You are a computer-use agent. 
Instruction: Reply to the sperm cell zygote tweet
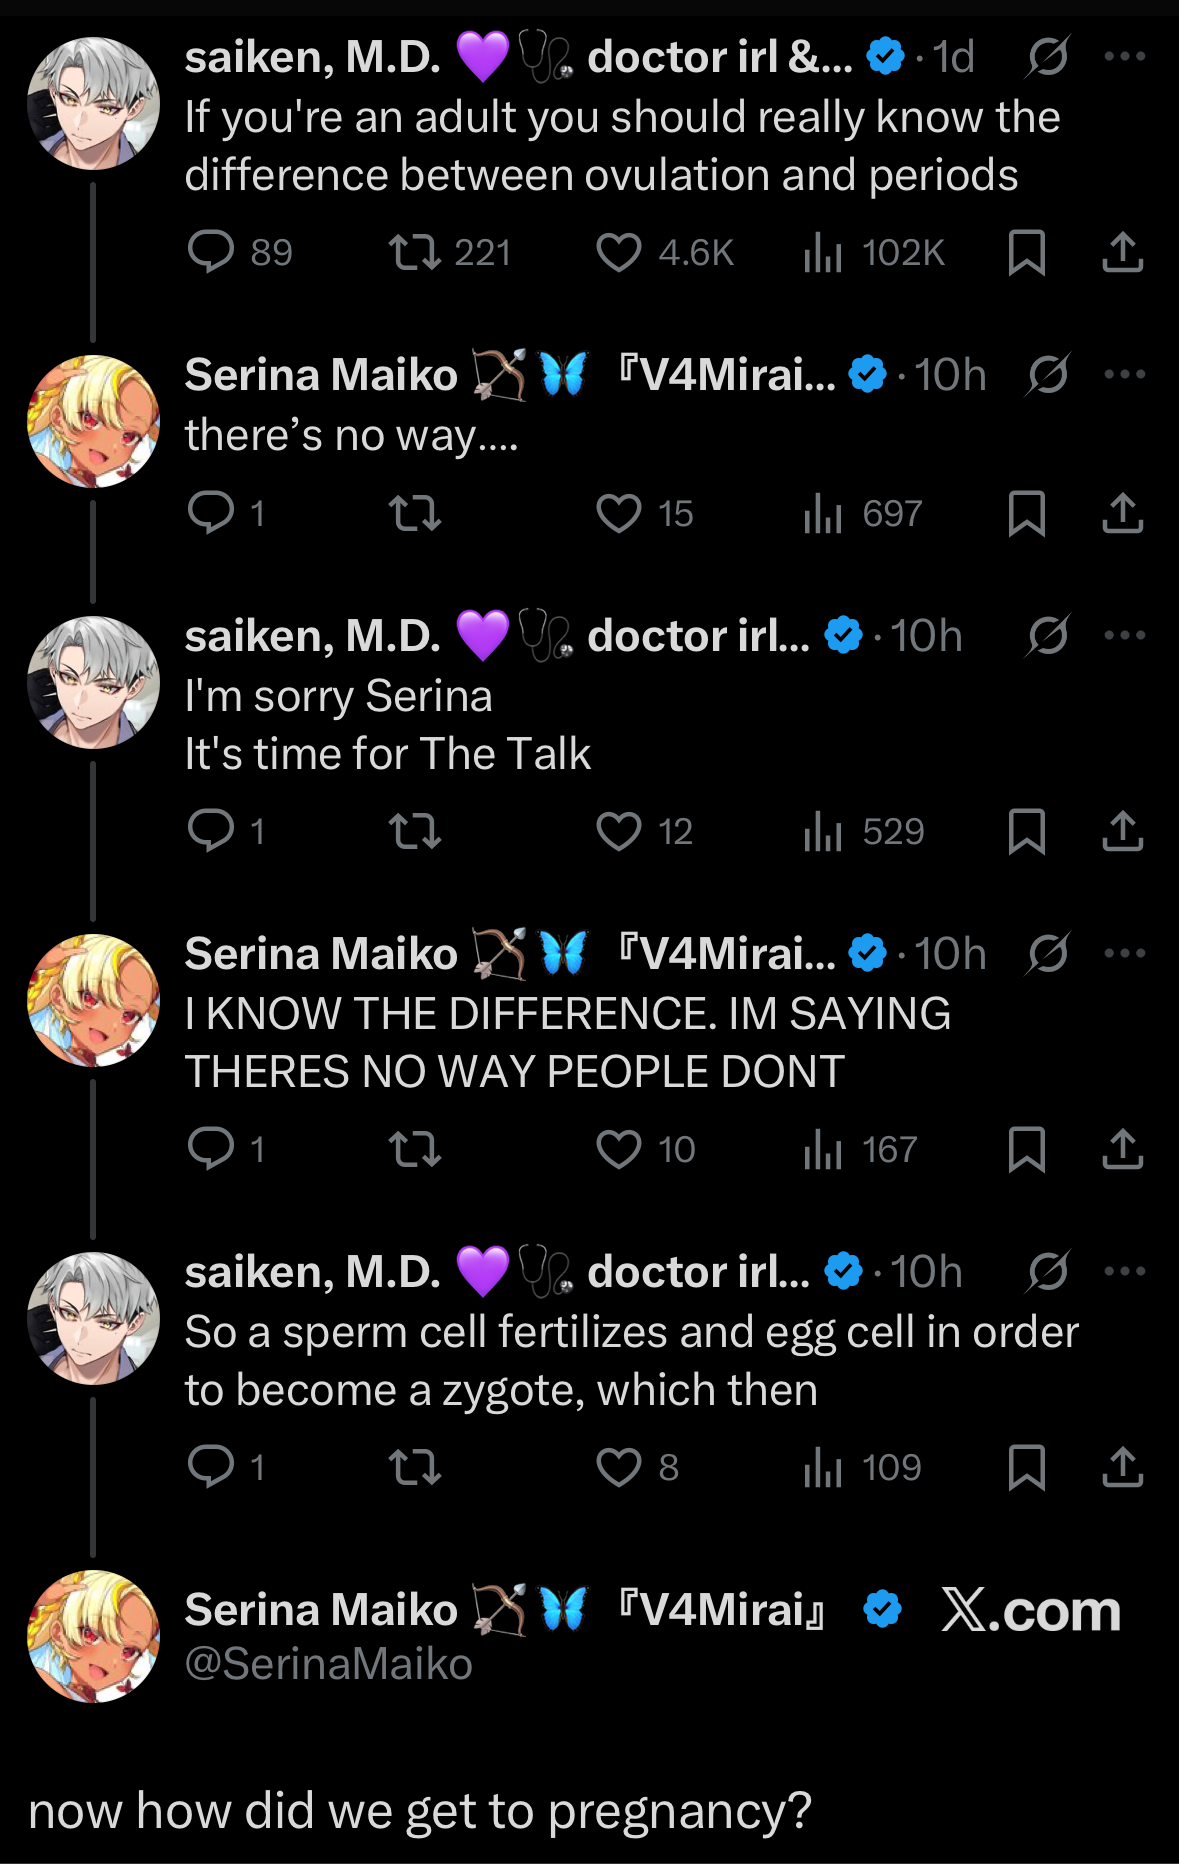[x=211, y=1468]
